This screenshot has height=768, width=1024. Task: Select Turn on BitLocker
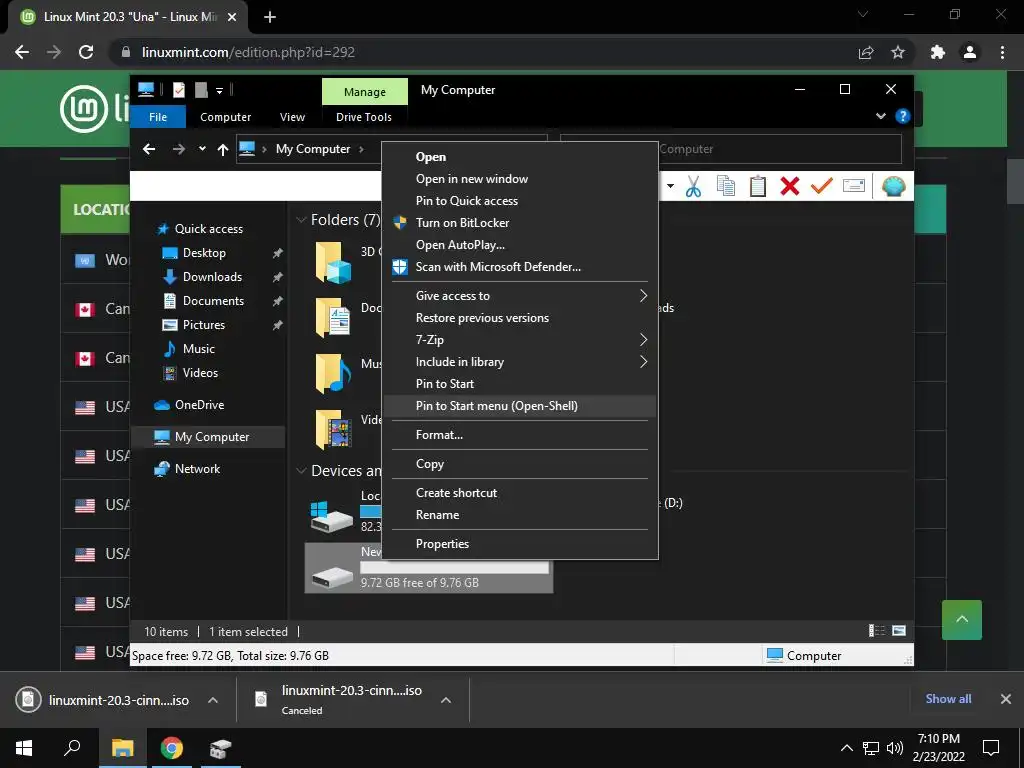pos(520,223)
